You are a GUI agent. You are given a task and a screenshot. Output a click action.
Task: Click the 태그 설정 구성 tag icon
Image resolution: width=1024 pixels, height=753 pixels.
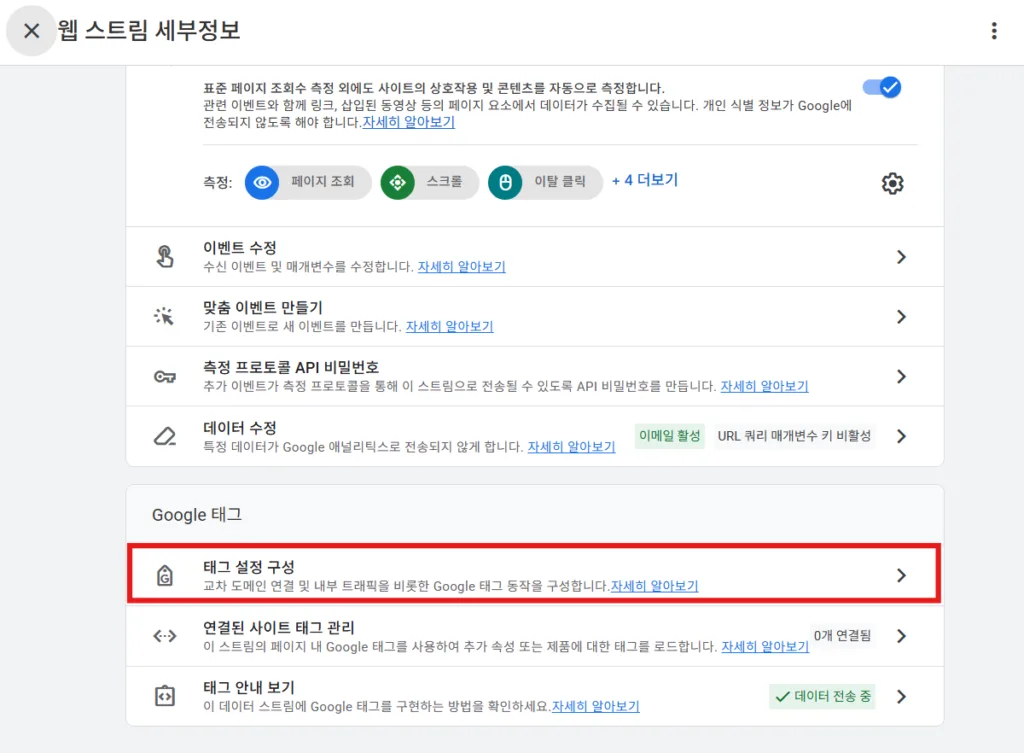(x=165, y=575)
